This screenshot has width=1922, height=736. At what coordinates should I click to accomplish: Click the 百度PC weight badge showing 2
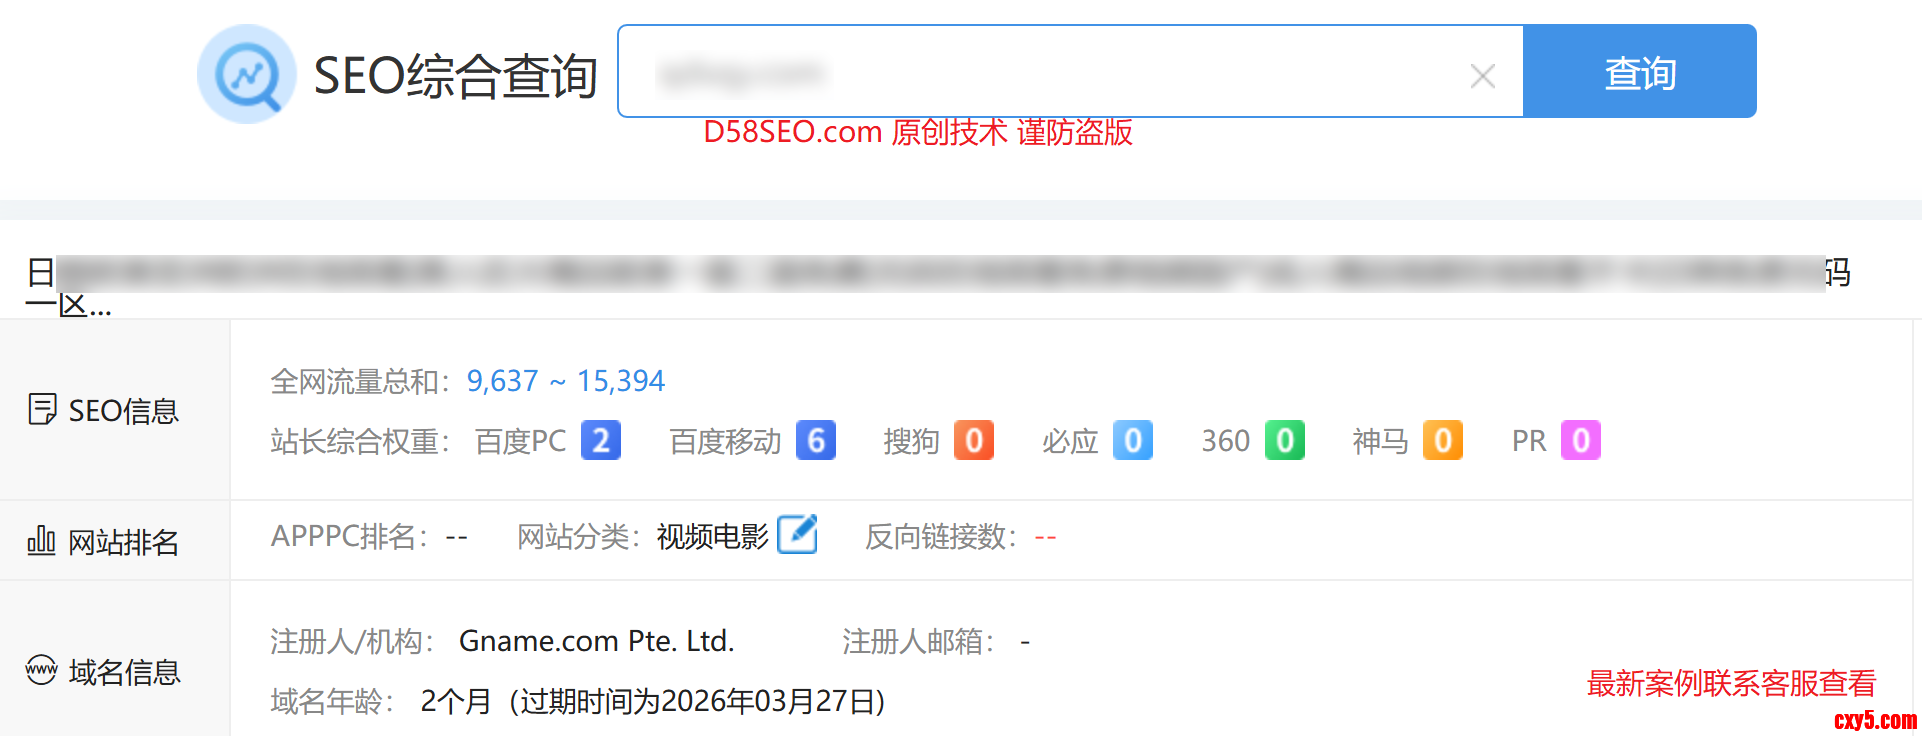point(601,441)
